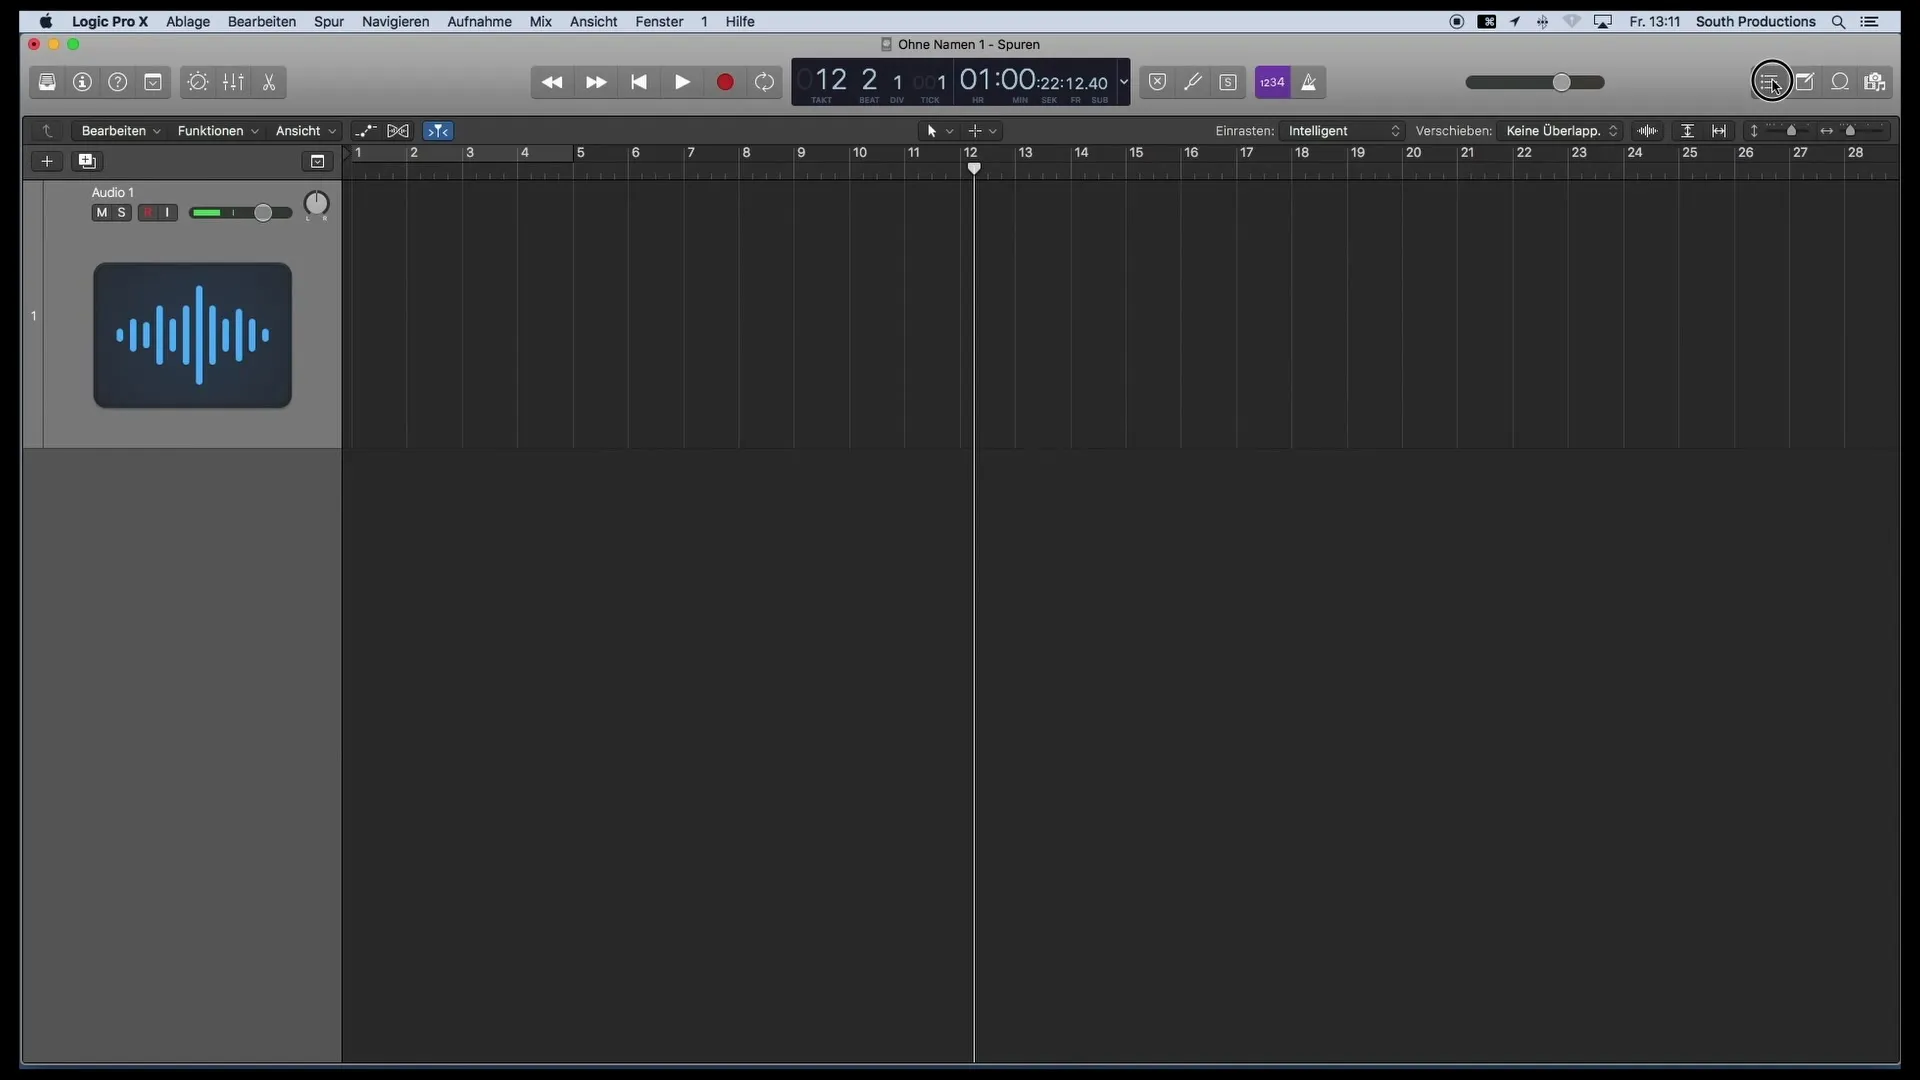Add a new track with plus
Screen dimensions: 1920x1080
pos(47,161)
